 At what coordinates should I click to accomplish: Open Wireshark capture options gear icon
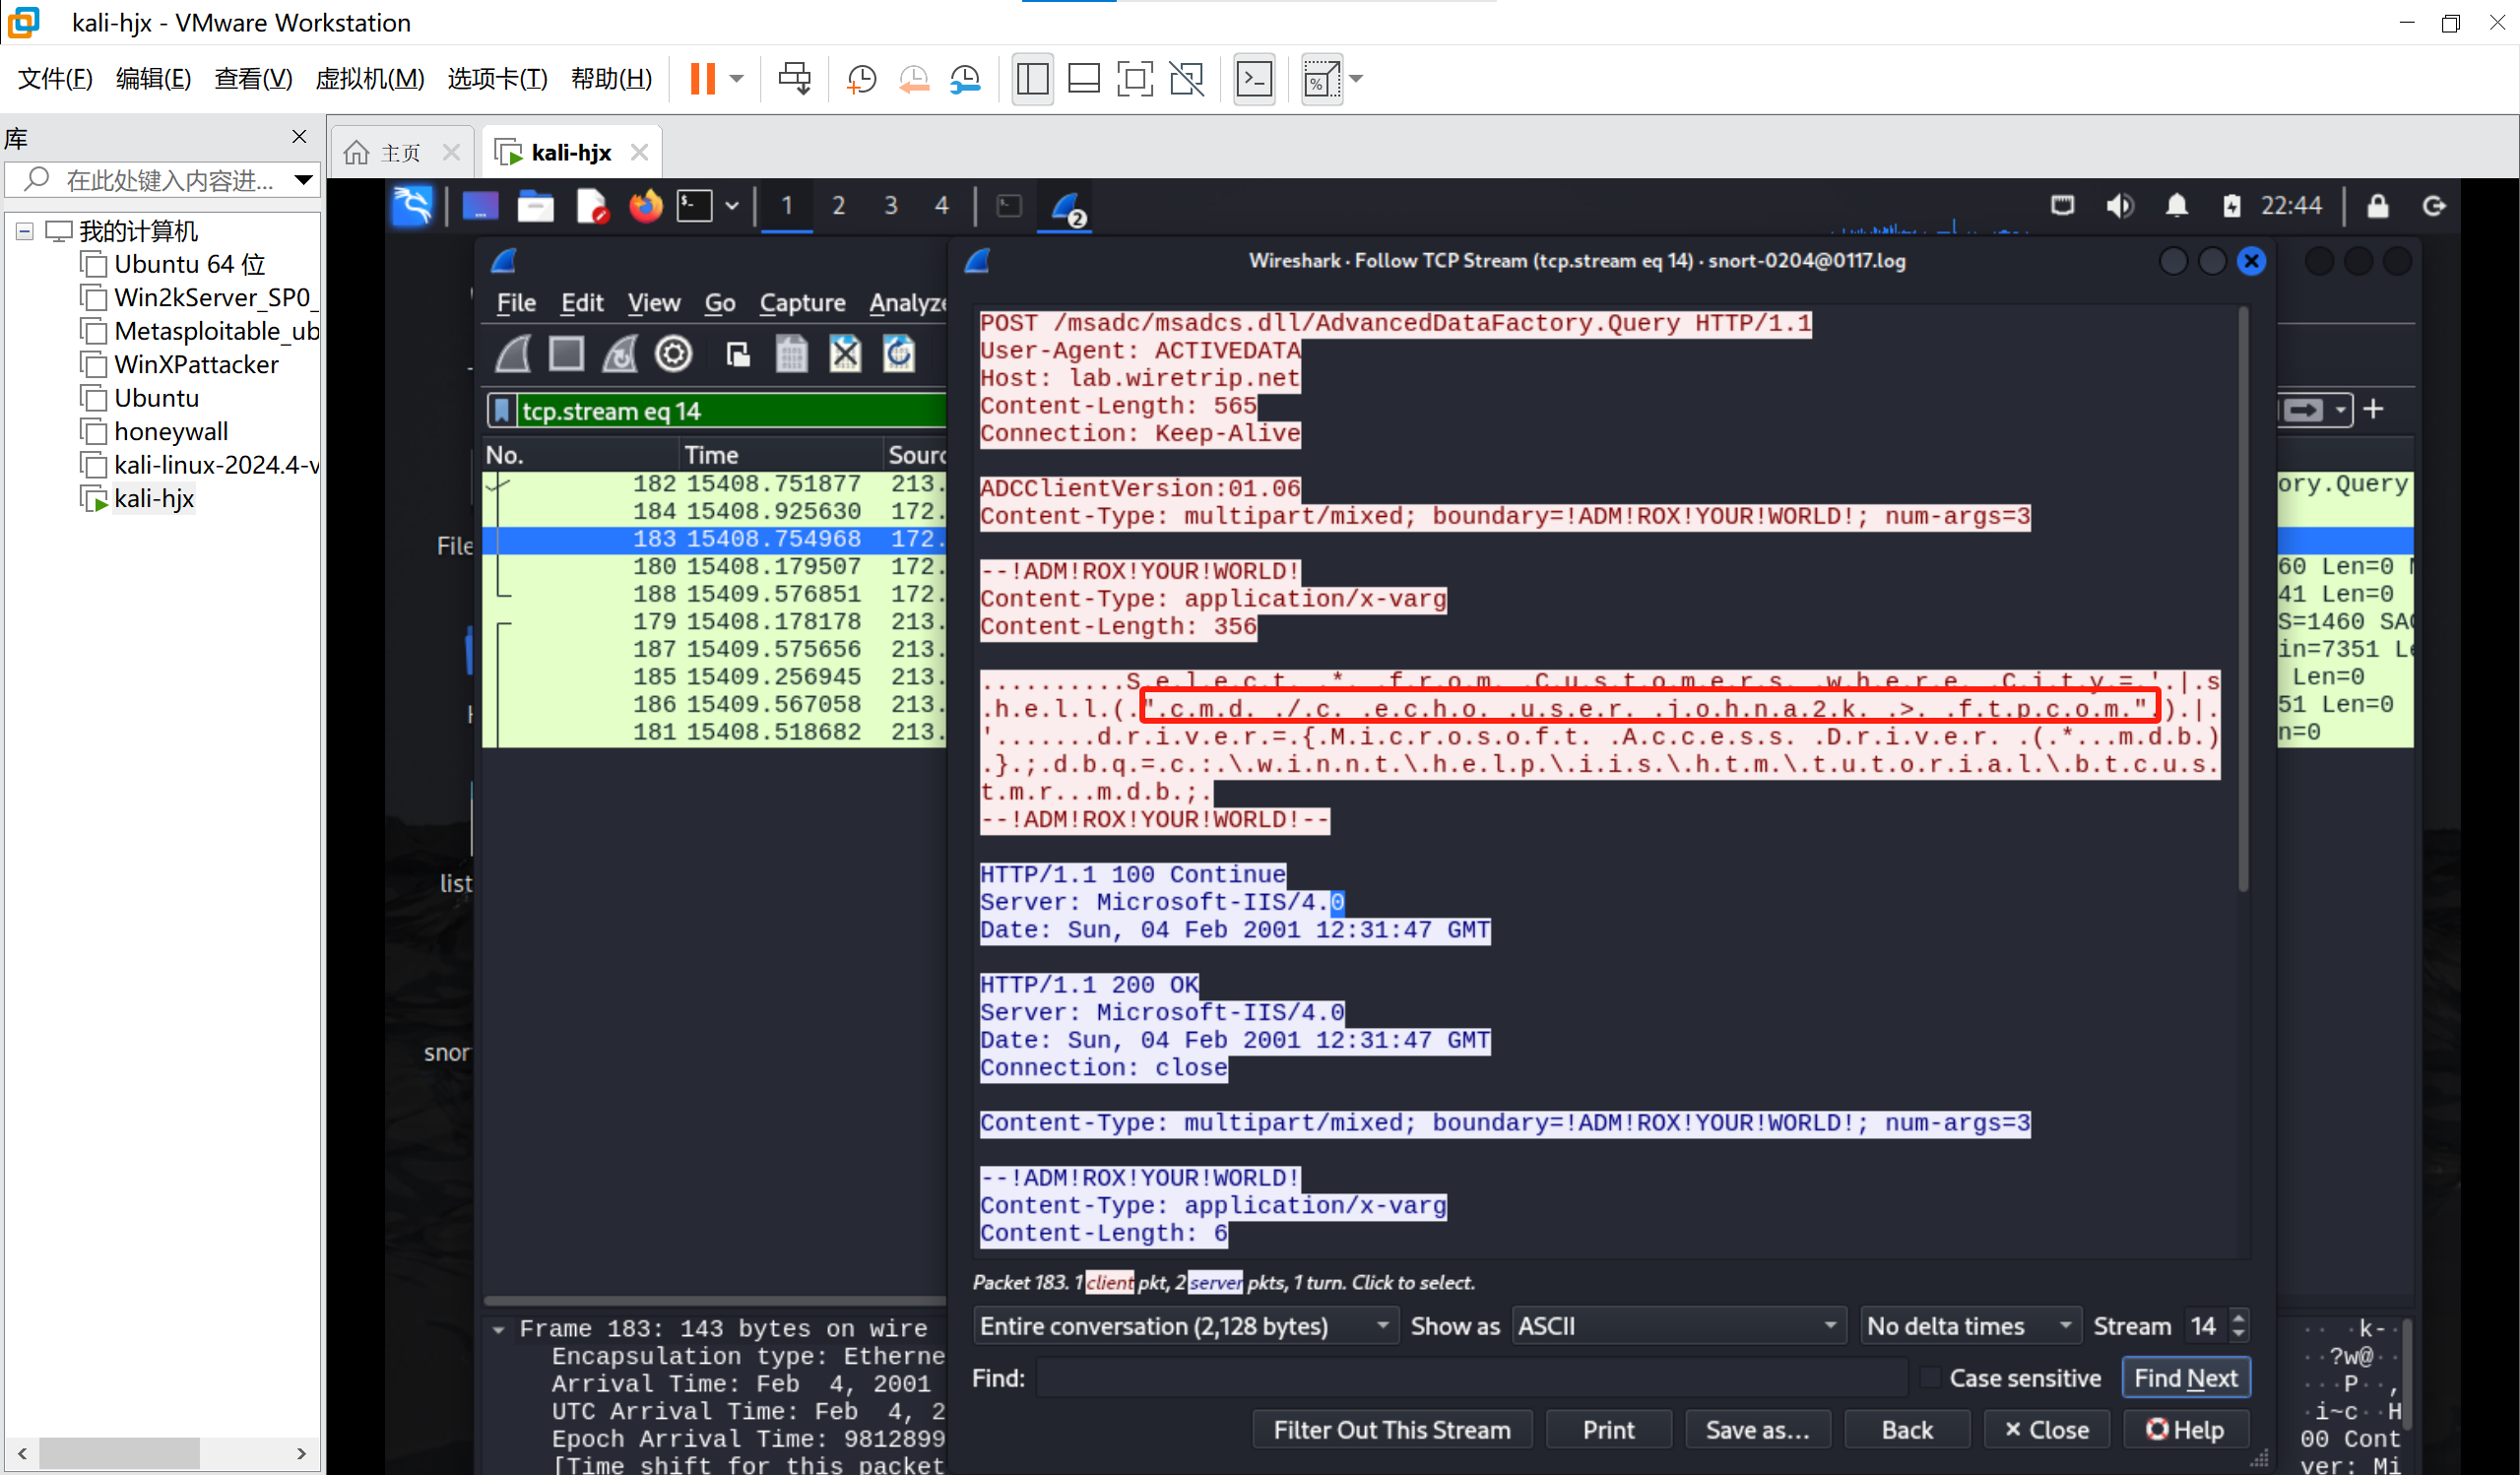[x=673, y=354]
